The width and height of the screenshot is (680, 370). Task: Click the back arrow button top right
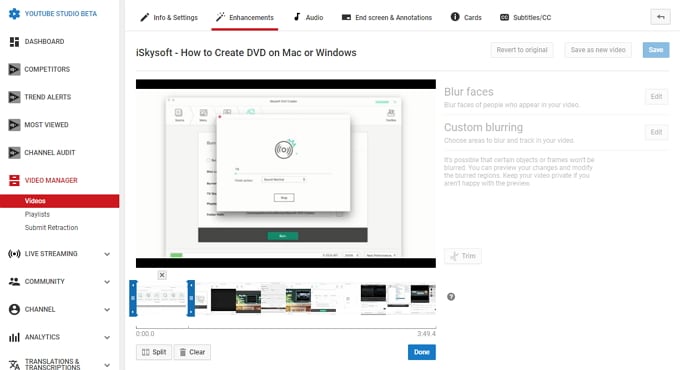(x=660, y=17)
